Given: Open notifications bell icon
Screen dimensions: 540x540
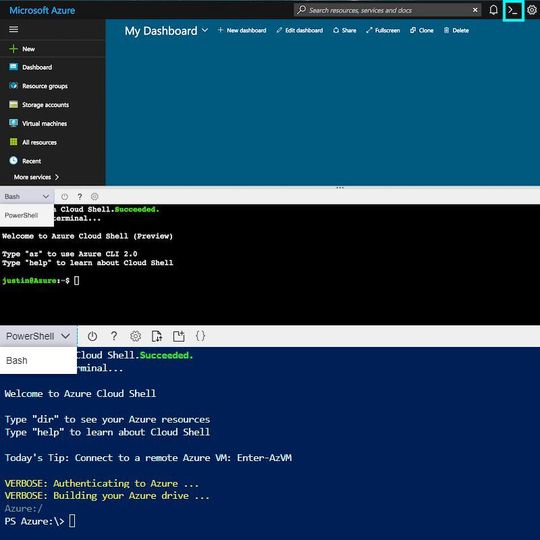Looking at the screenshot, I should [493, 10].
